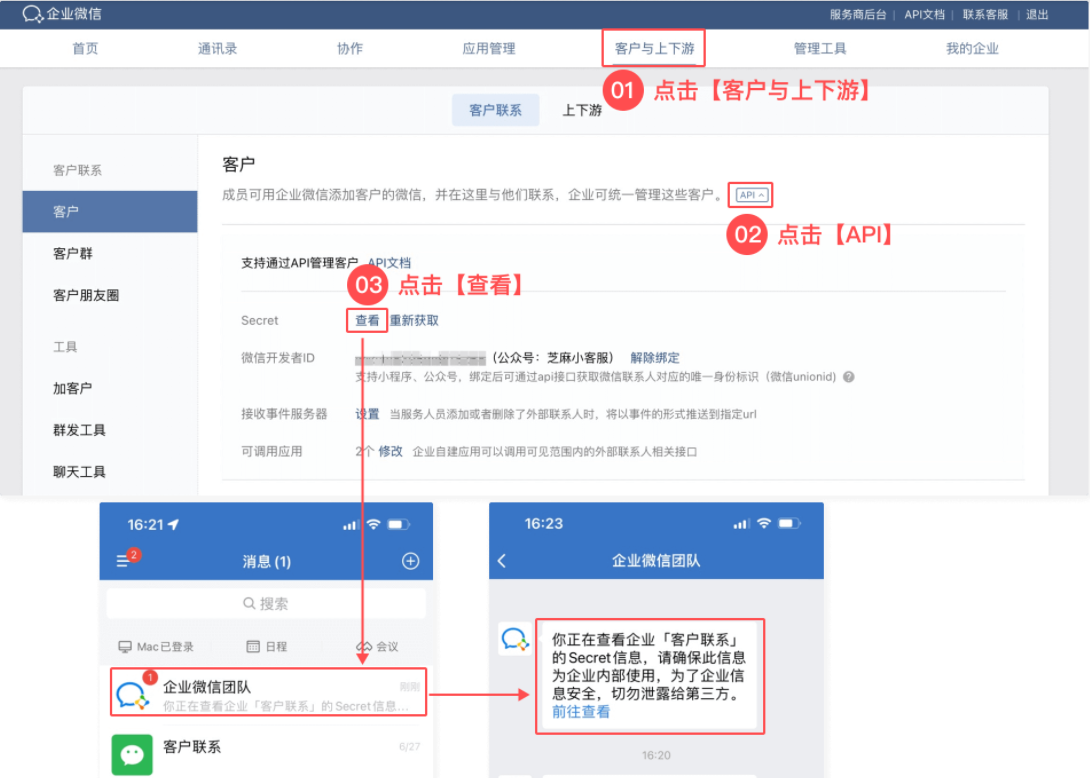This screenshot has height=778, width=1090.
Task: Go to the 我的企业 tab
Action: 972,49
